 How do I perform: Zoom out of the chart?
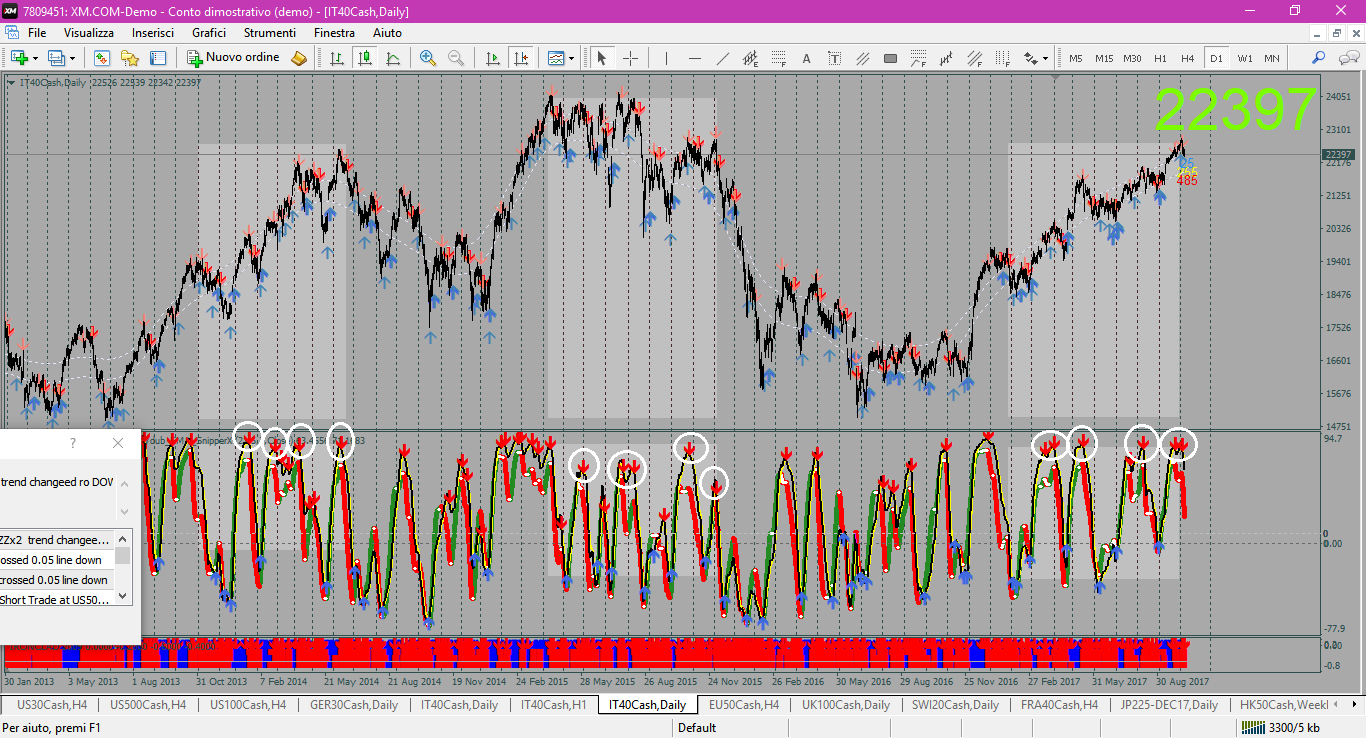456,58
